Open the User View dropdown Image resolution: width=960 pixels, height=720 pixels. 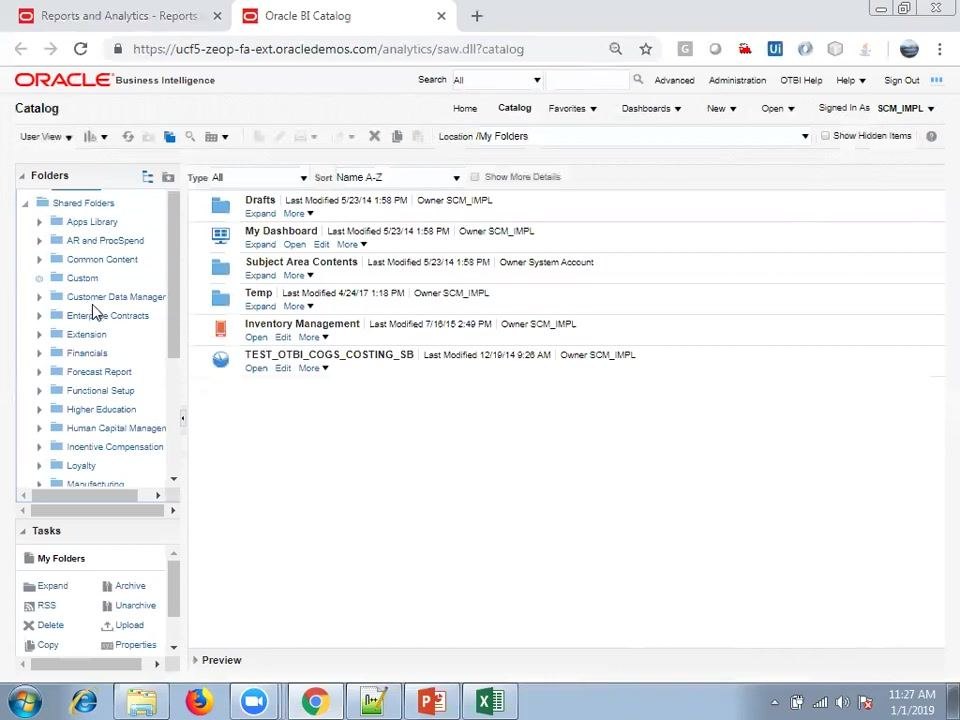46,137
